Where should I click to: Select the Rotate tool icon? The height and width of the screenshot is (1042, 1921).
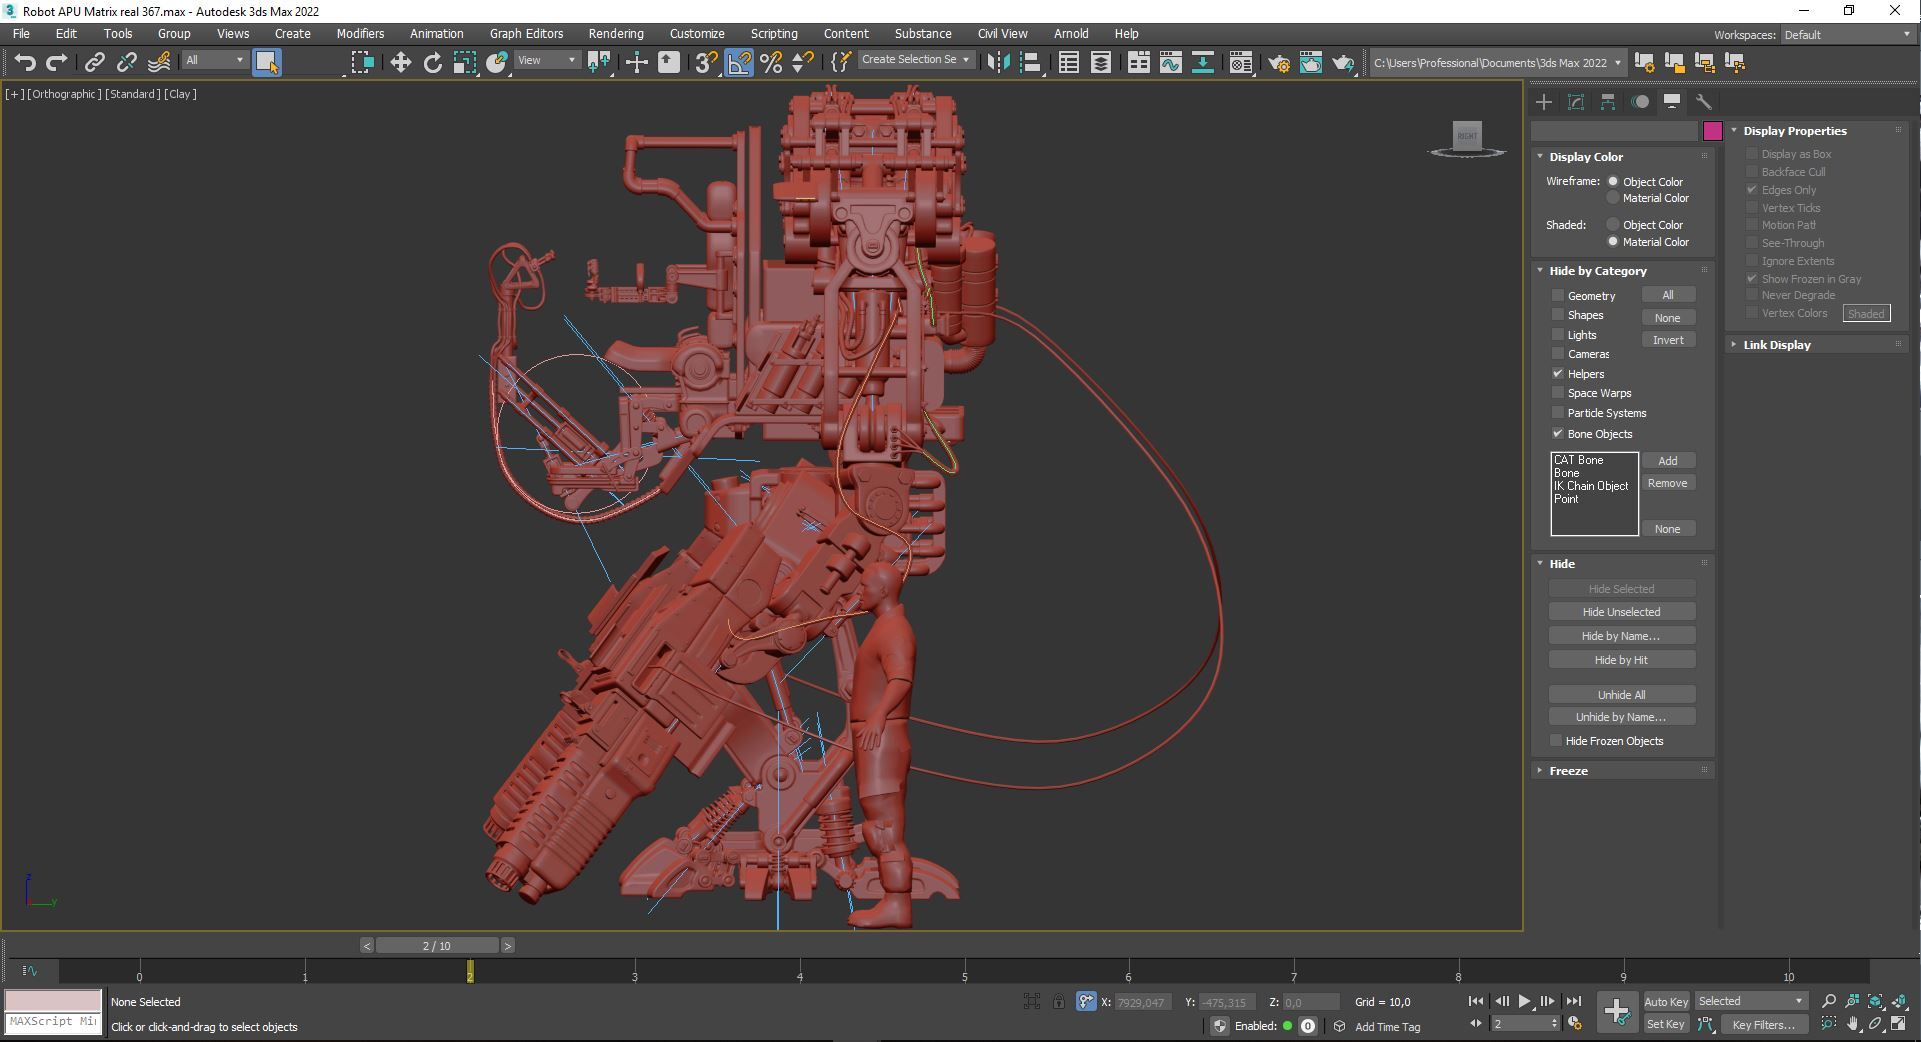click(432, 63)
